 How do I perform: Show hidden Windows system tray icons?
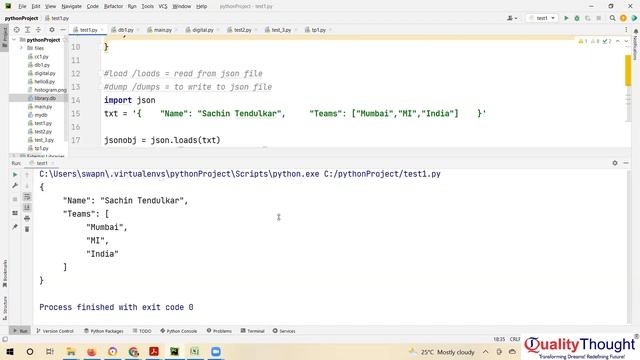tap(485, 352)
